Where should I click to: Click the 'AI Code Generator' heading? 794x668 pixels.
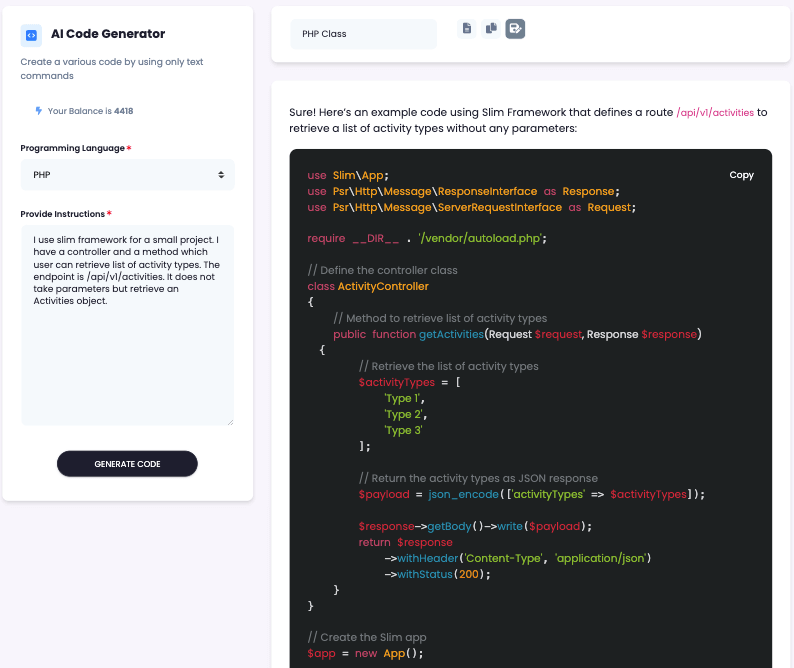tap(108, 34)
